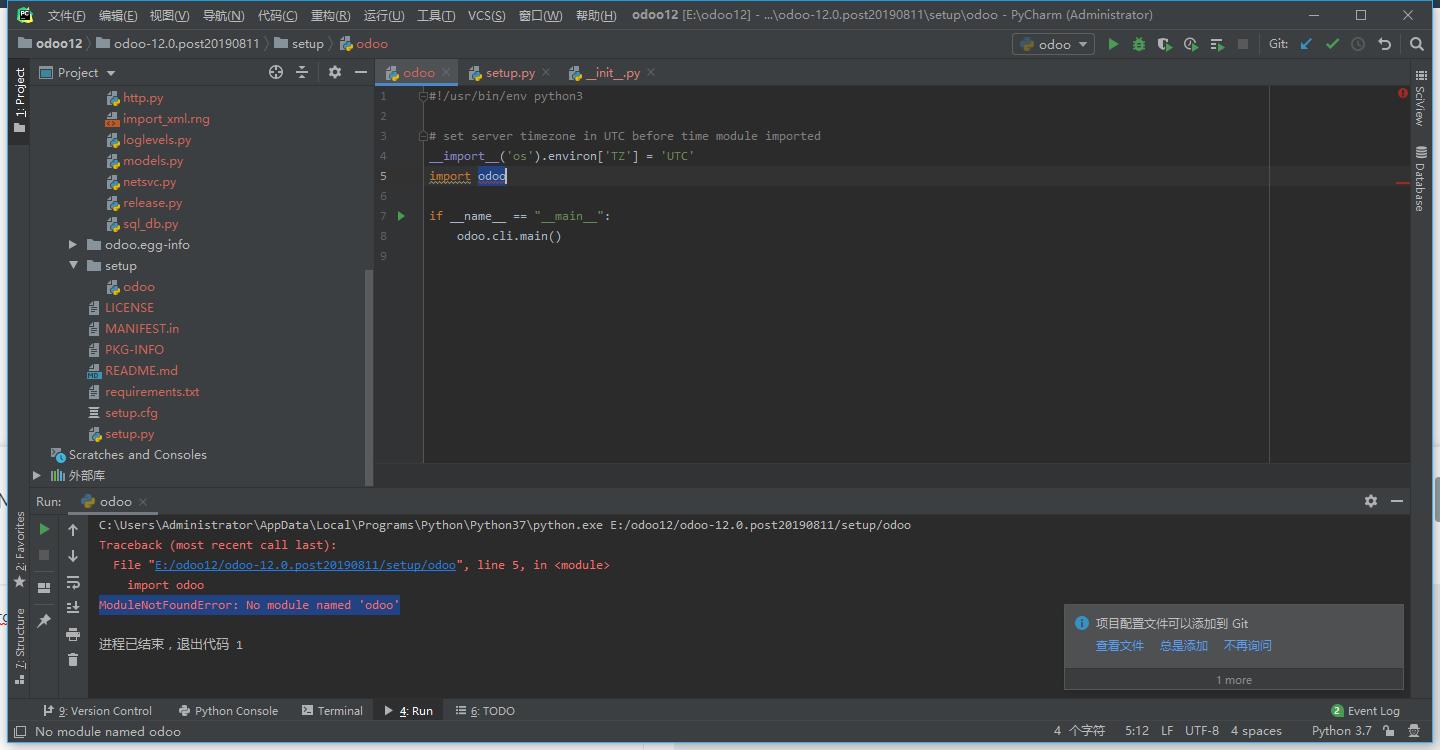Click the 2: Favorites side tab
1440x750 pixels.
[19, 549]
